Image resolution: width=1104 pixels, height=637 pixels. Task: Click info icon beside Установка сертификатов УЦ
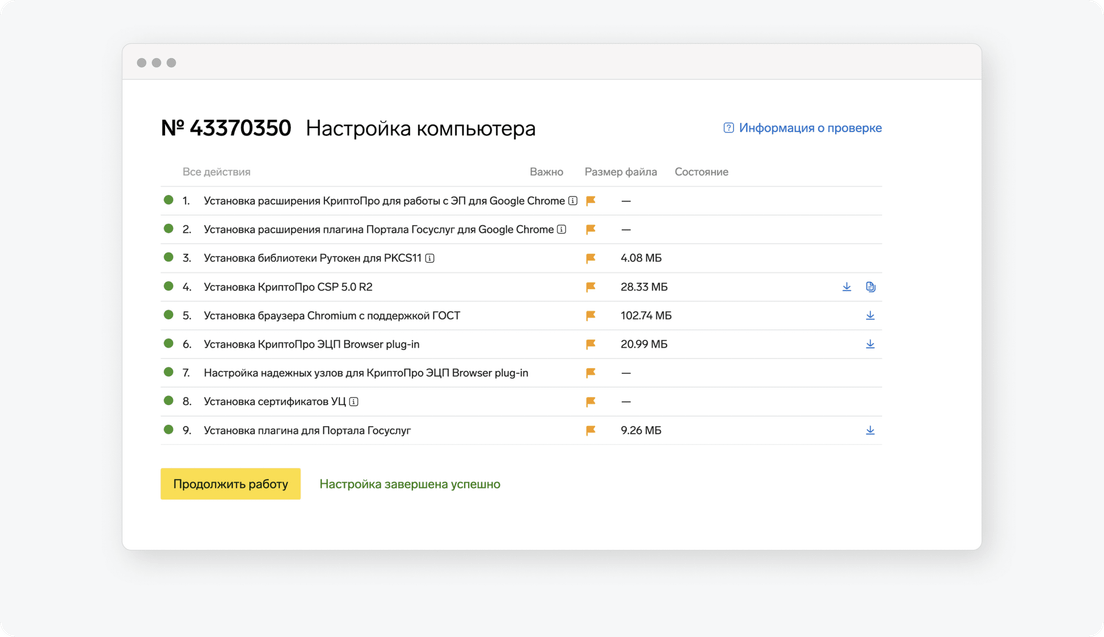[x=354, y=402]
